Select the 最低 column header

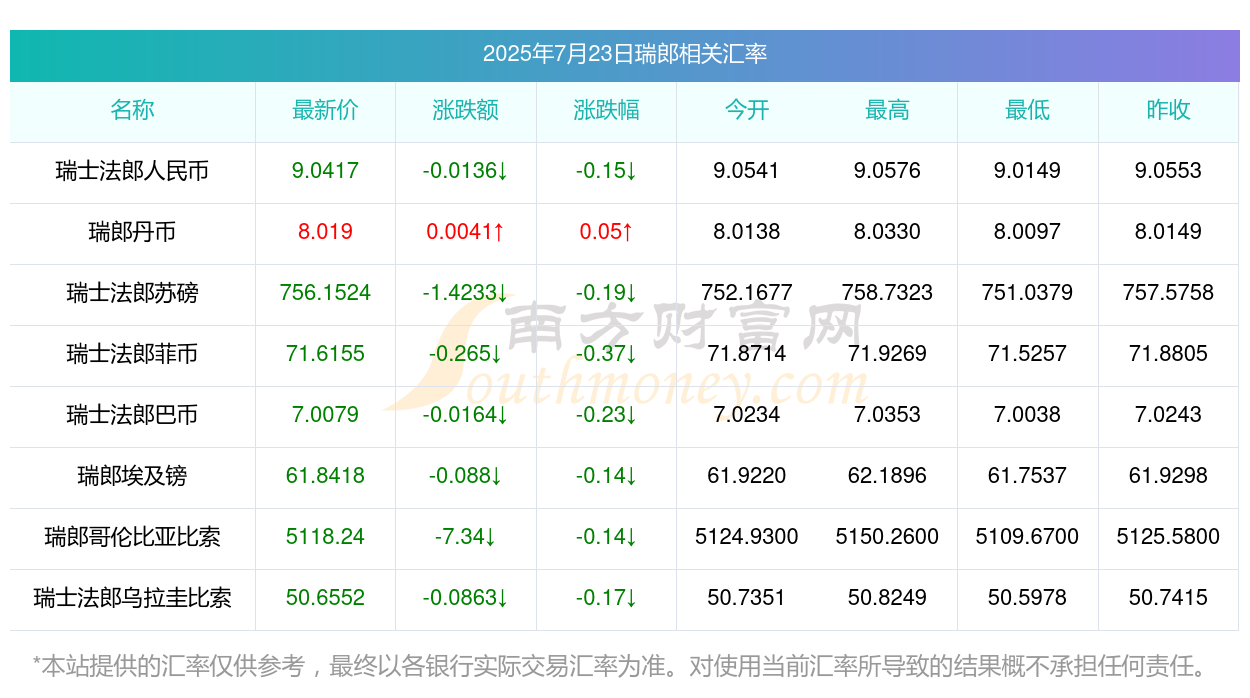tap(1028, 110)
